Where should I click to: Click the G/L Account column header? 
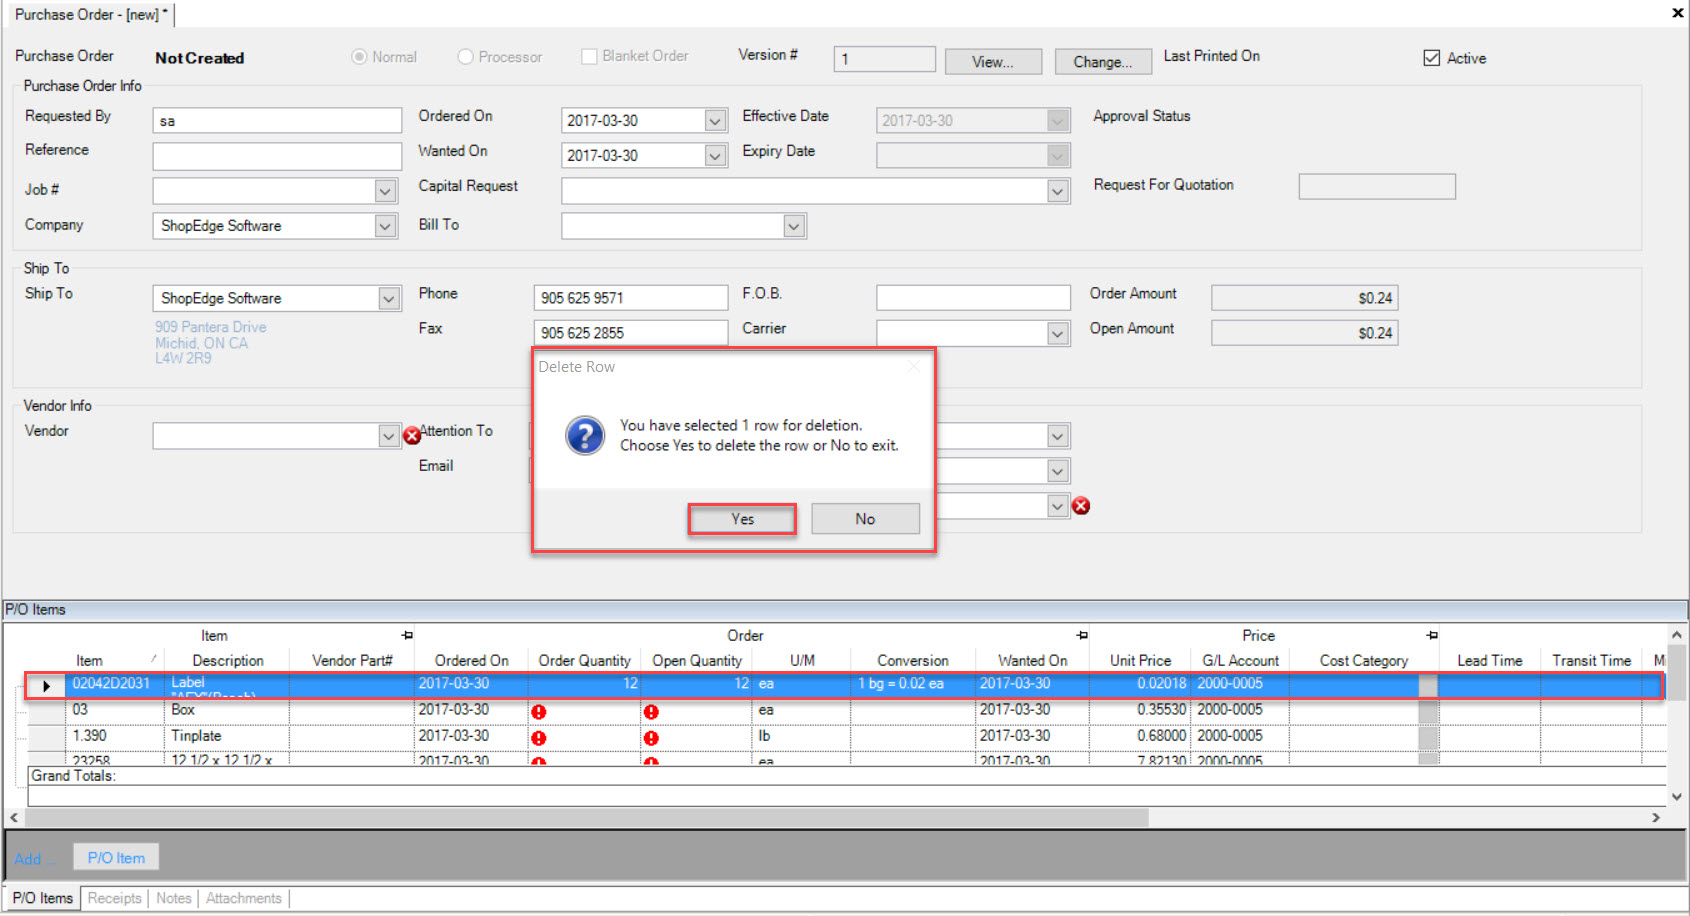click(1240, 661)
